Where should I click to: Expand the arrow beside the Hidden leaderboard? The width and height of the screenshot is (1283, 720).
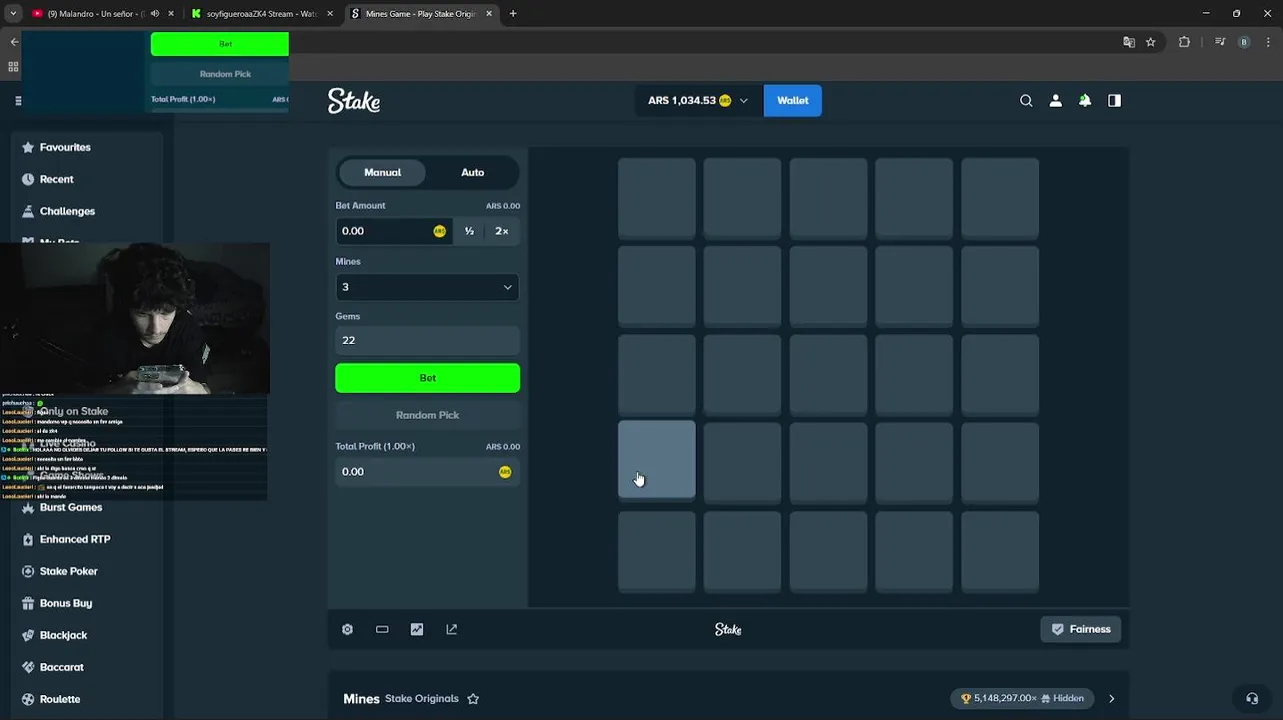1111,699
